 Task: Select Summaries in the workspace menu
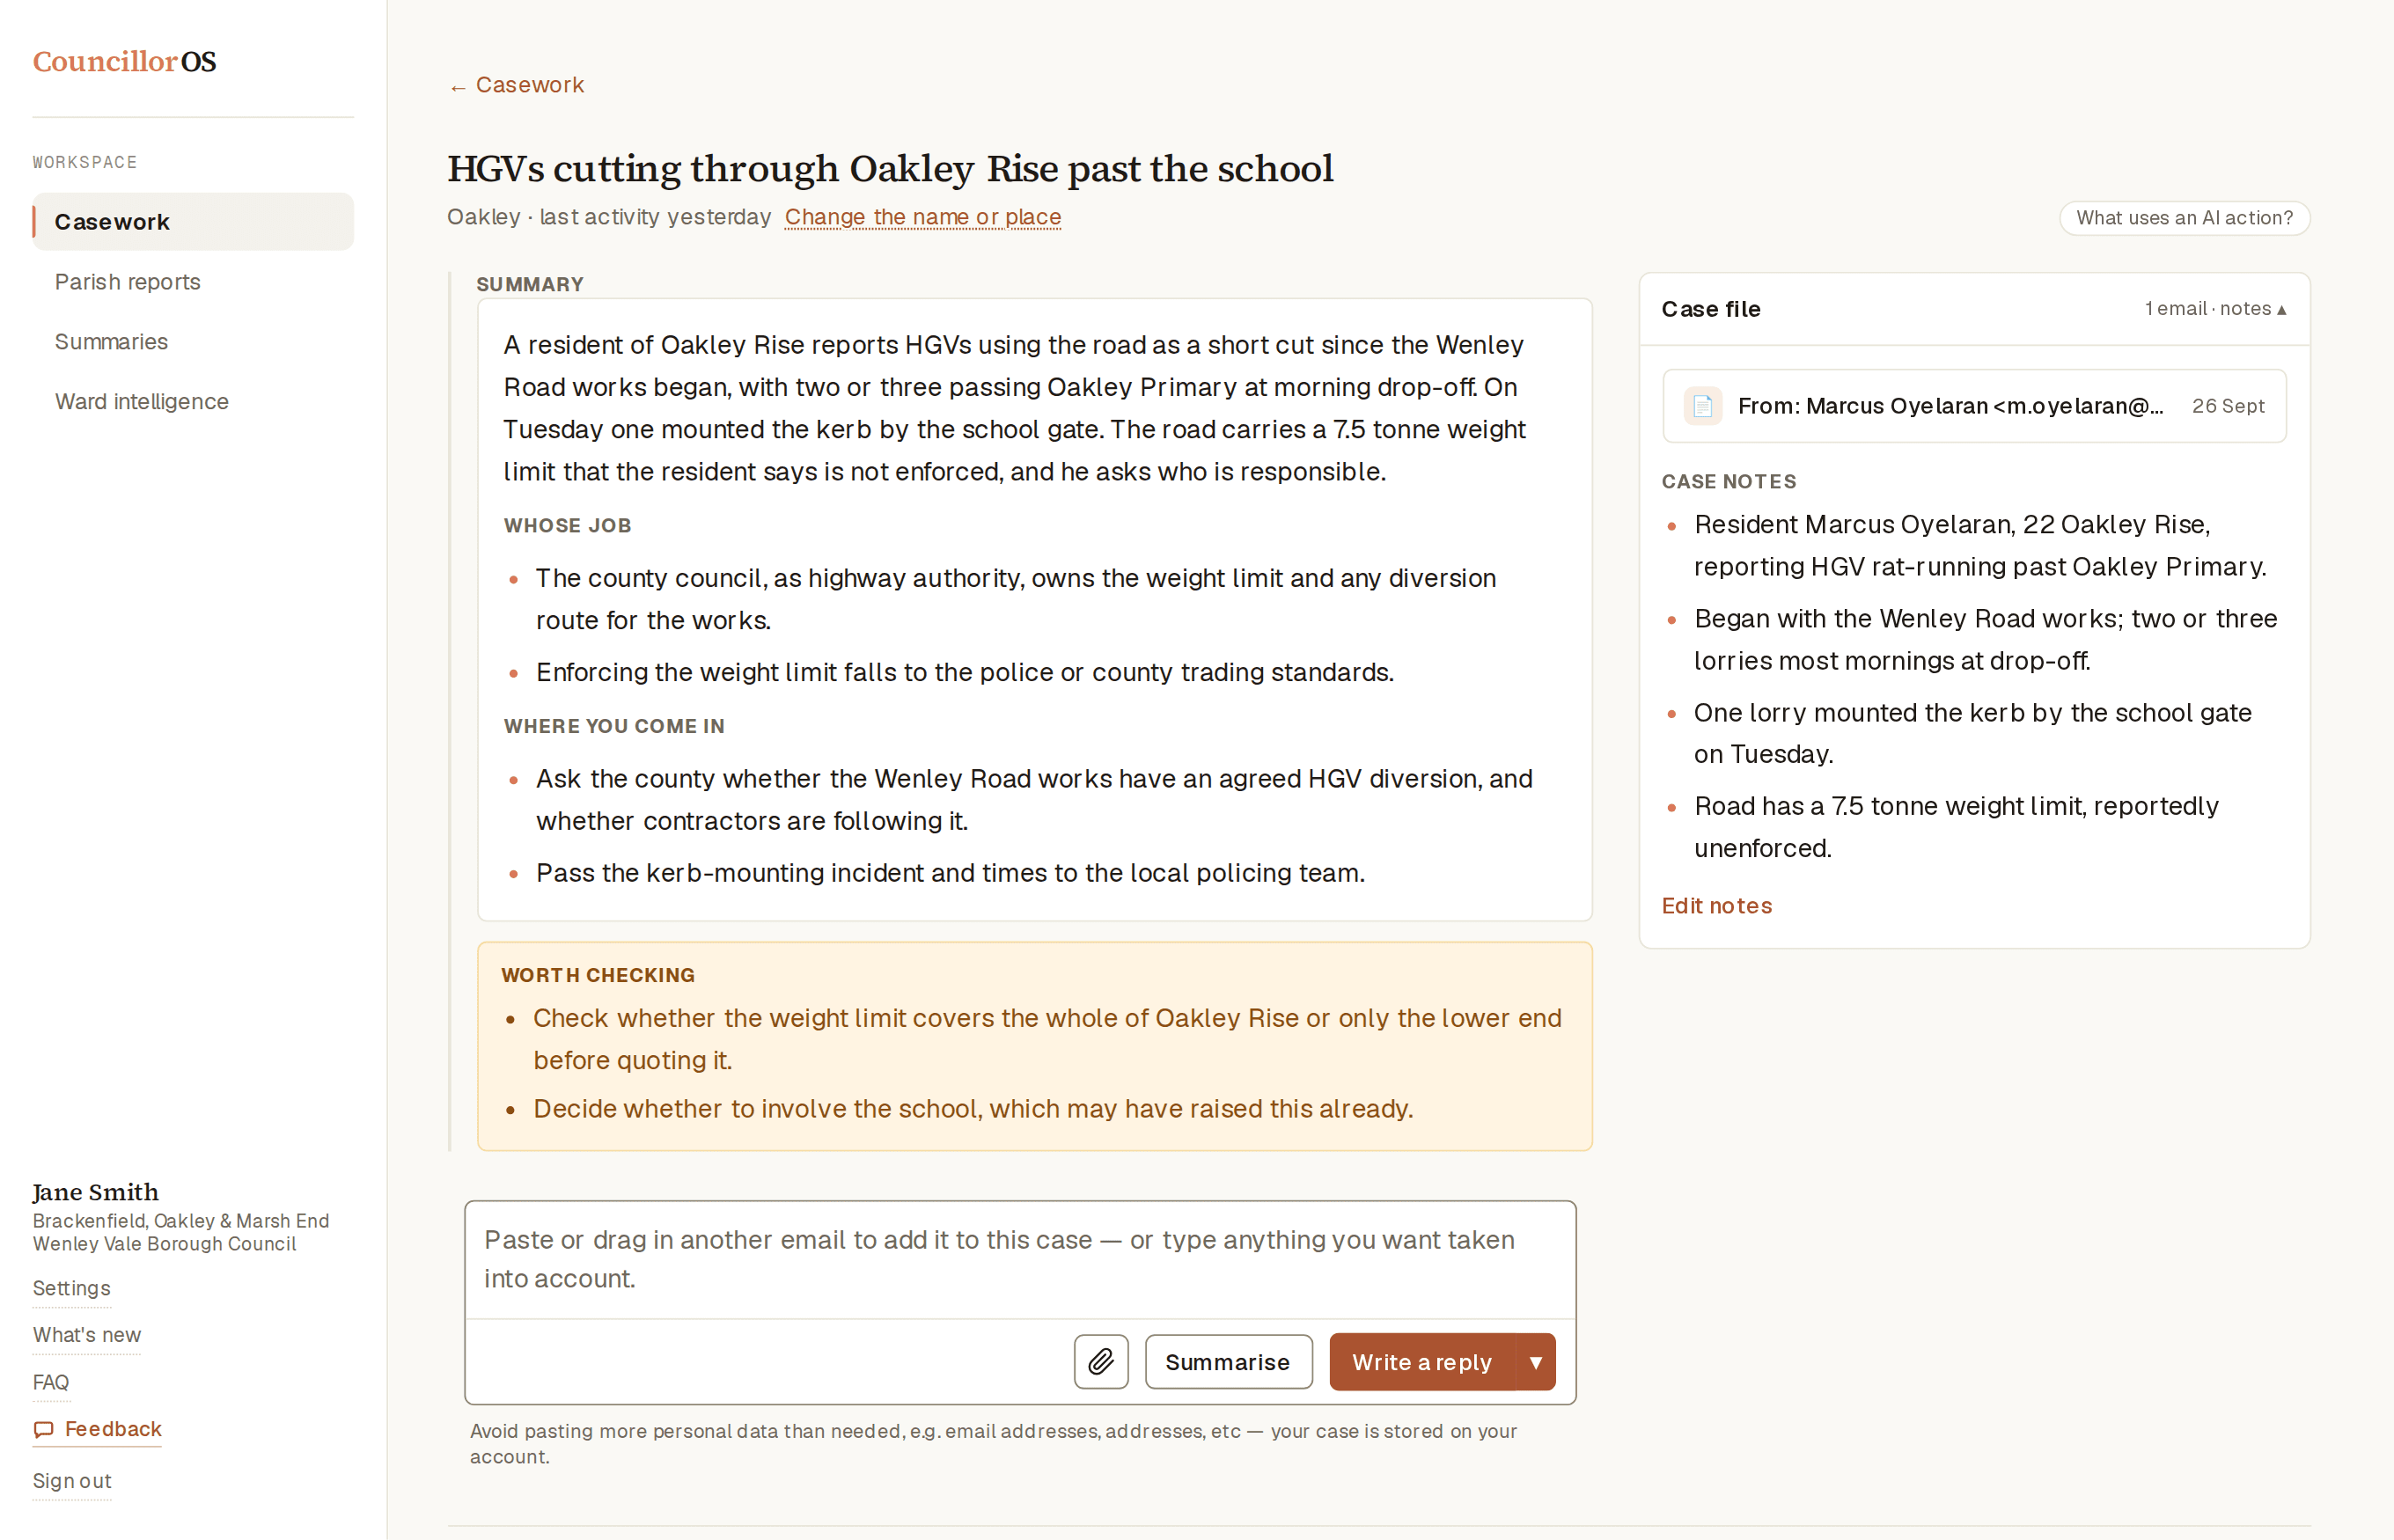click(111, 341)
